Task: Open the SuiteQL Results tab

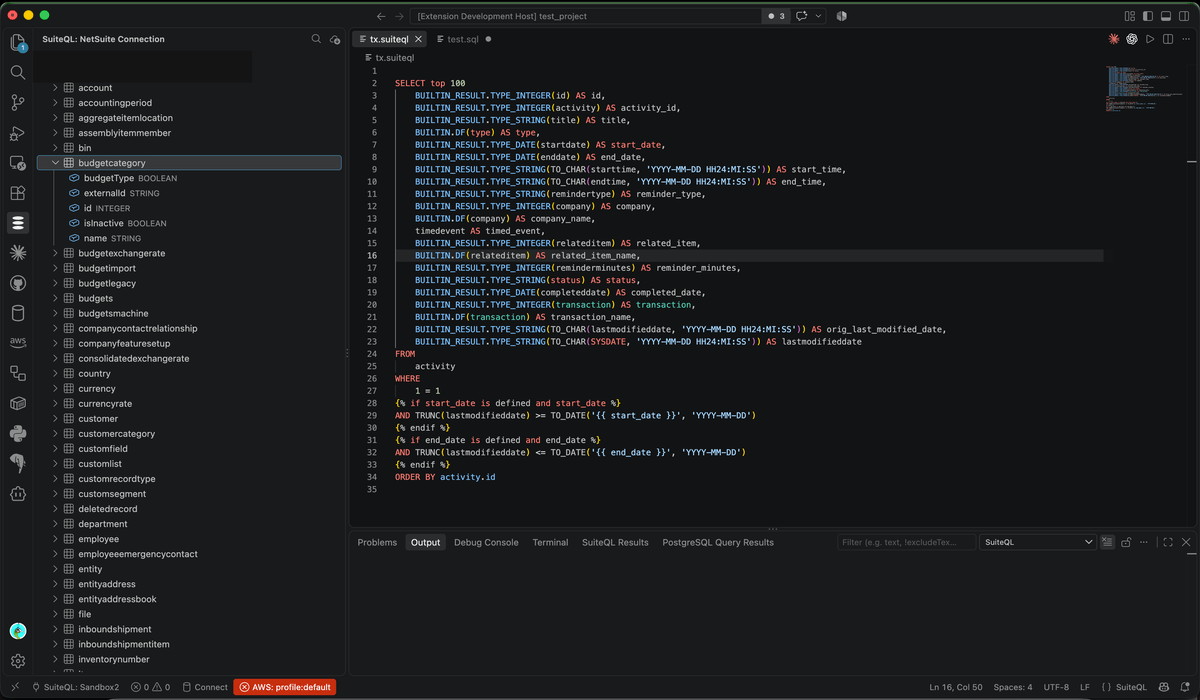Action: pos(615,542)
